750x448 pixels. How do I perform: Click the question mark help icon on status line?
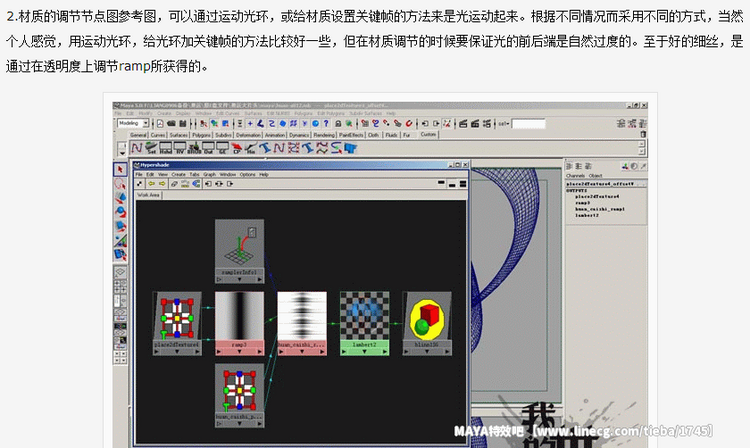(x=326, y=123)
